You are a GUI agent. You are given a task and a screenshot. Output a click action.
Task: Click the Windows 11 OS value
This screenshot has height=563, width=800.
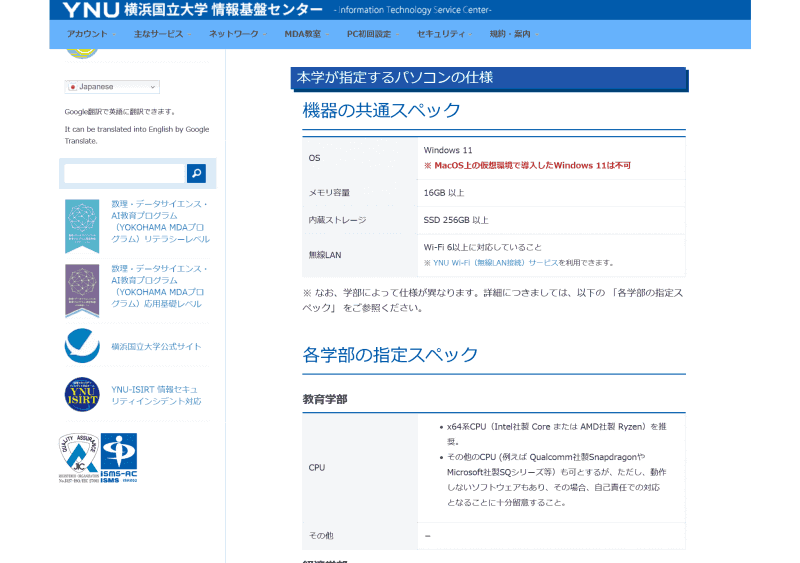448,151
